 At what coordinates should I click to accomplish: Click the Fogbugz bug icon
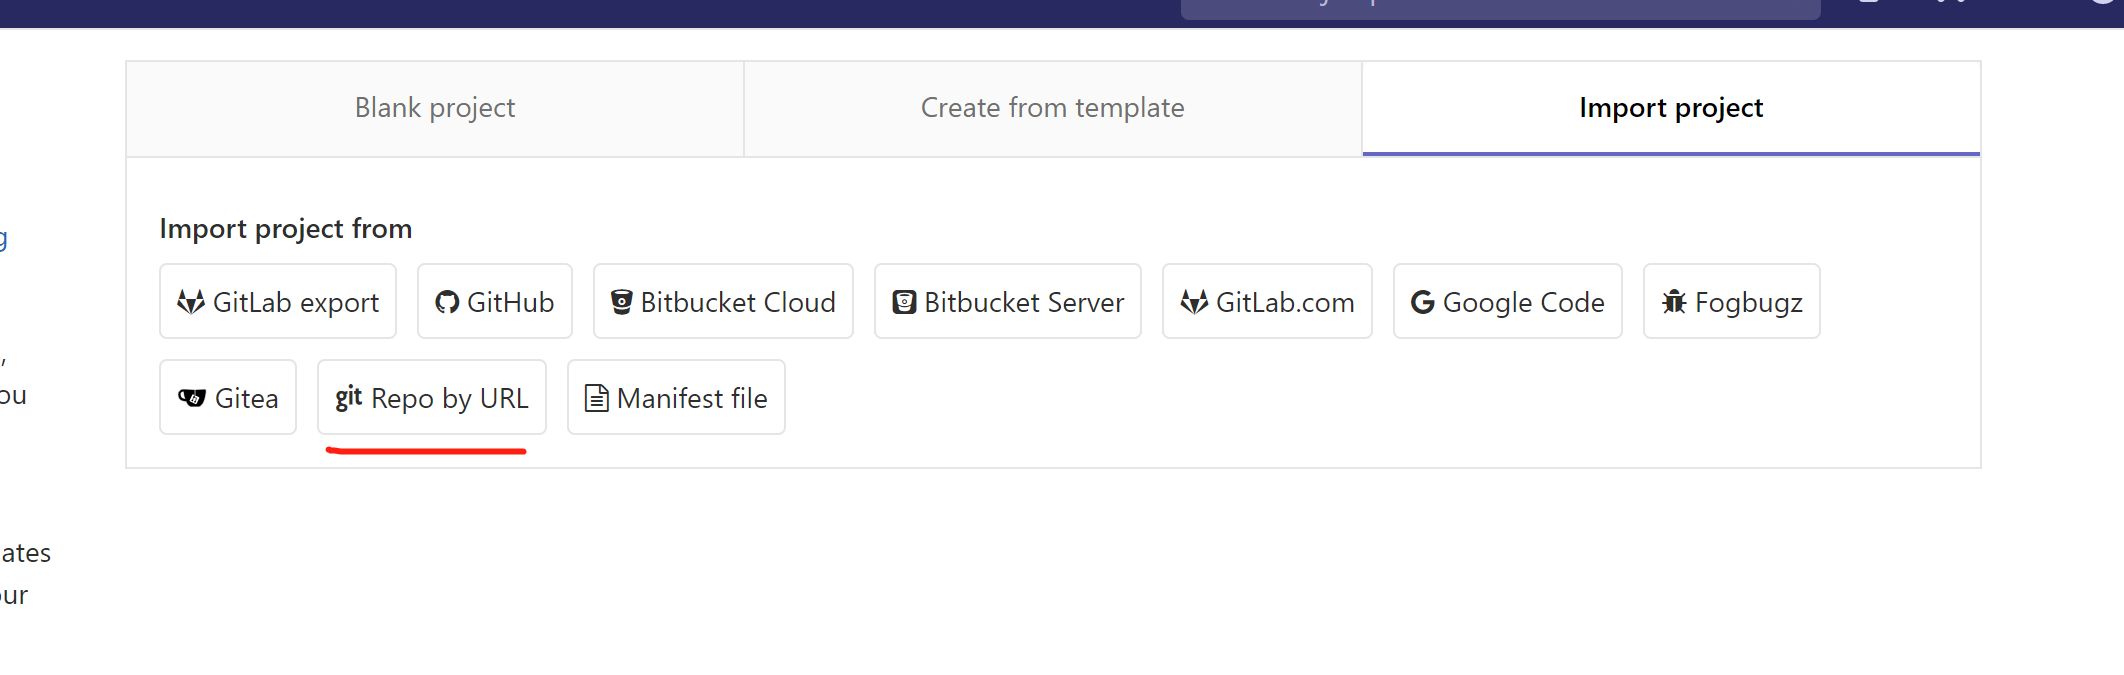click(x=1674, y=302)
